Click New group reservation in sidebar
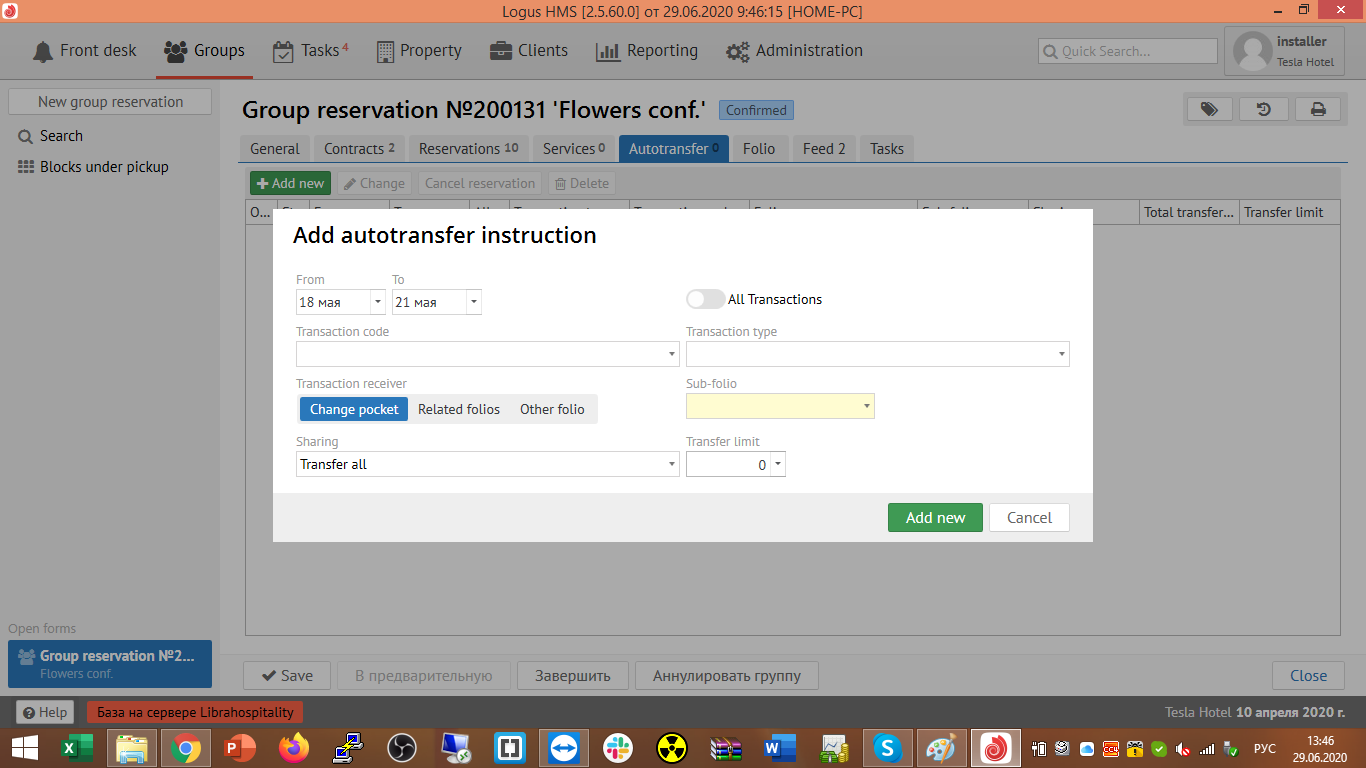The height and width of the screenshot is (768, 1366). [x=110, y=102]
